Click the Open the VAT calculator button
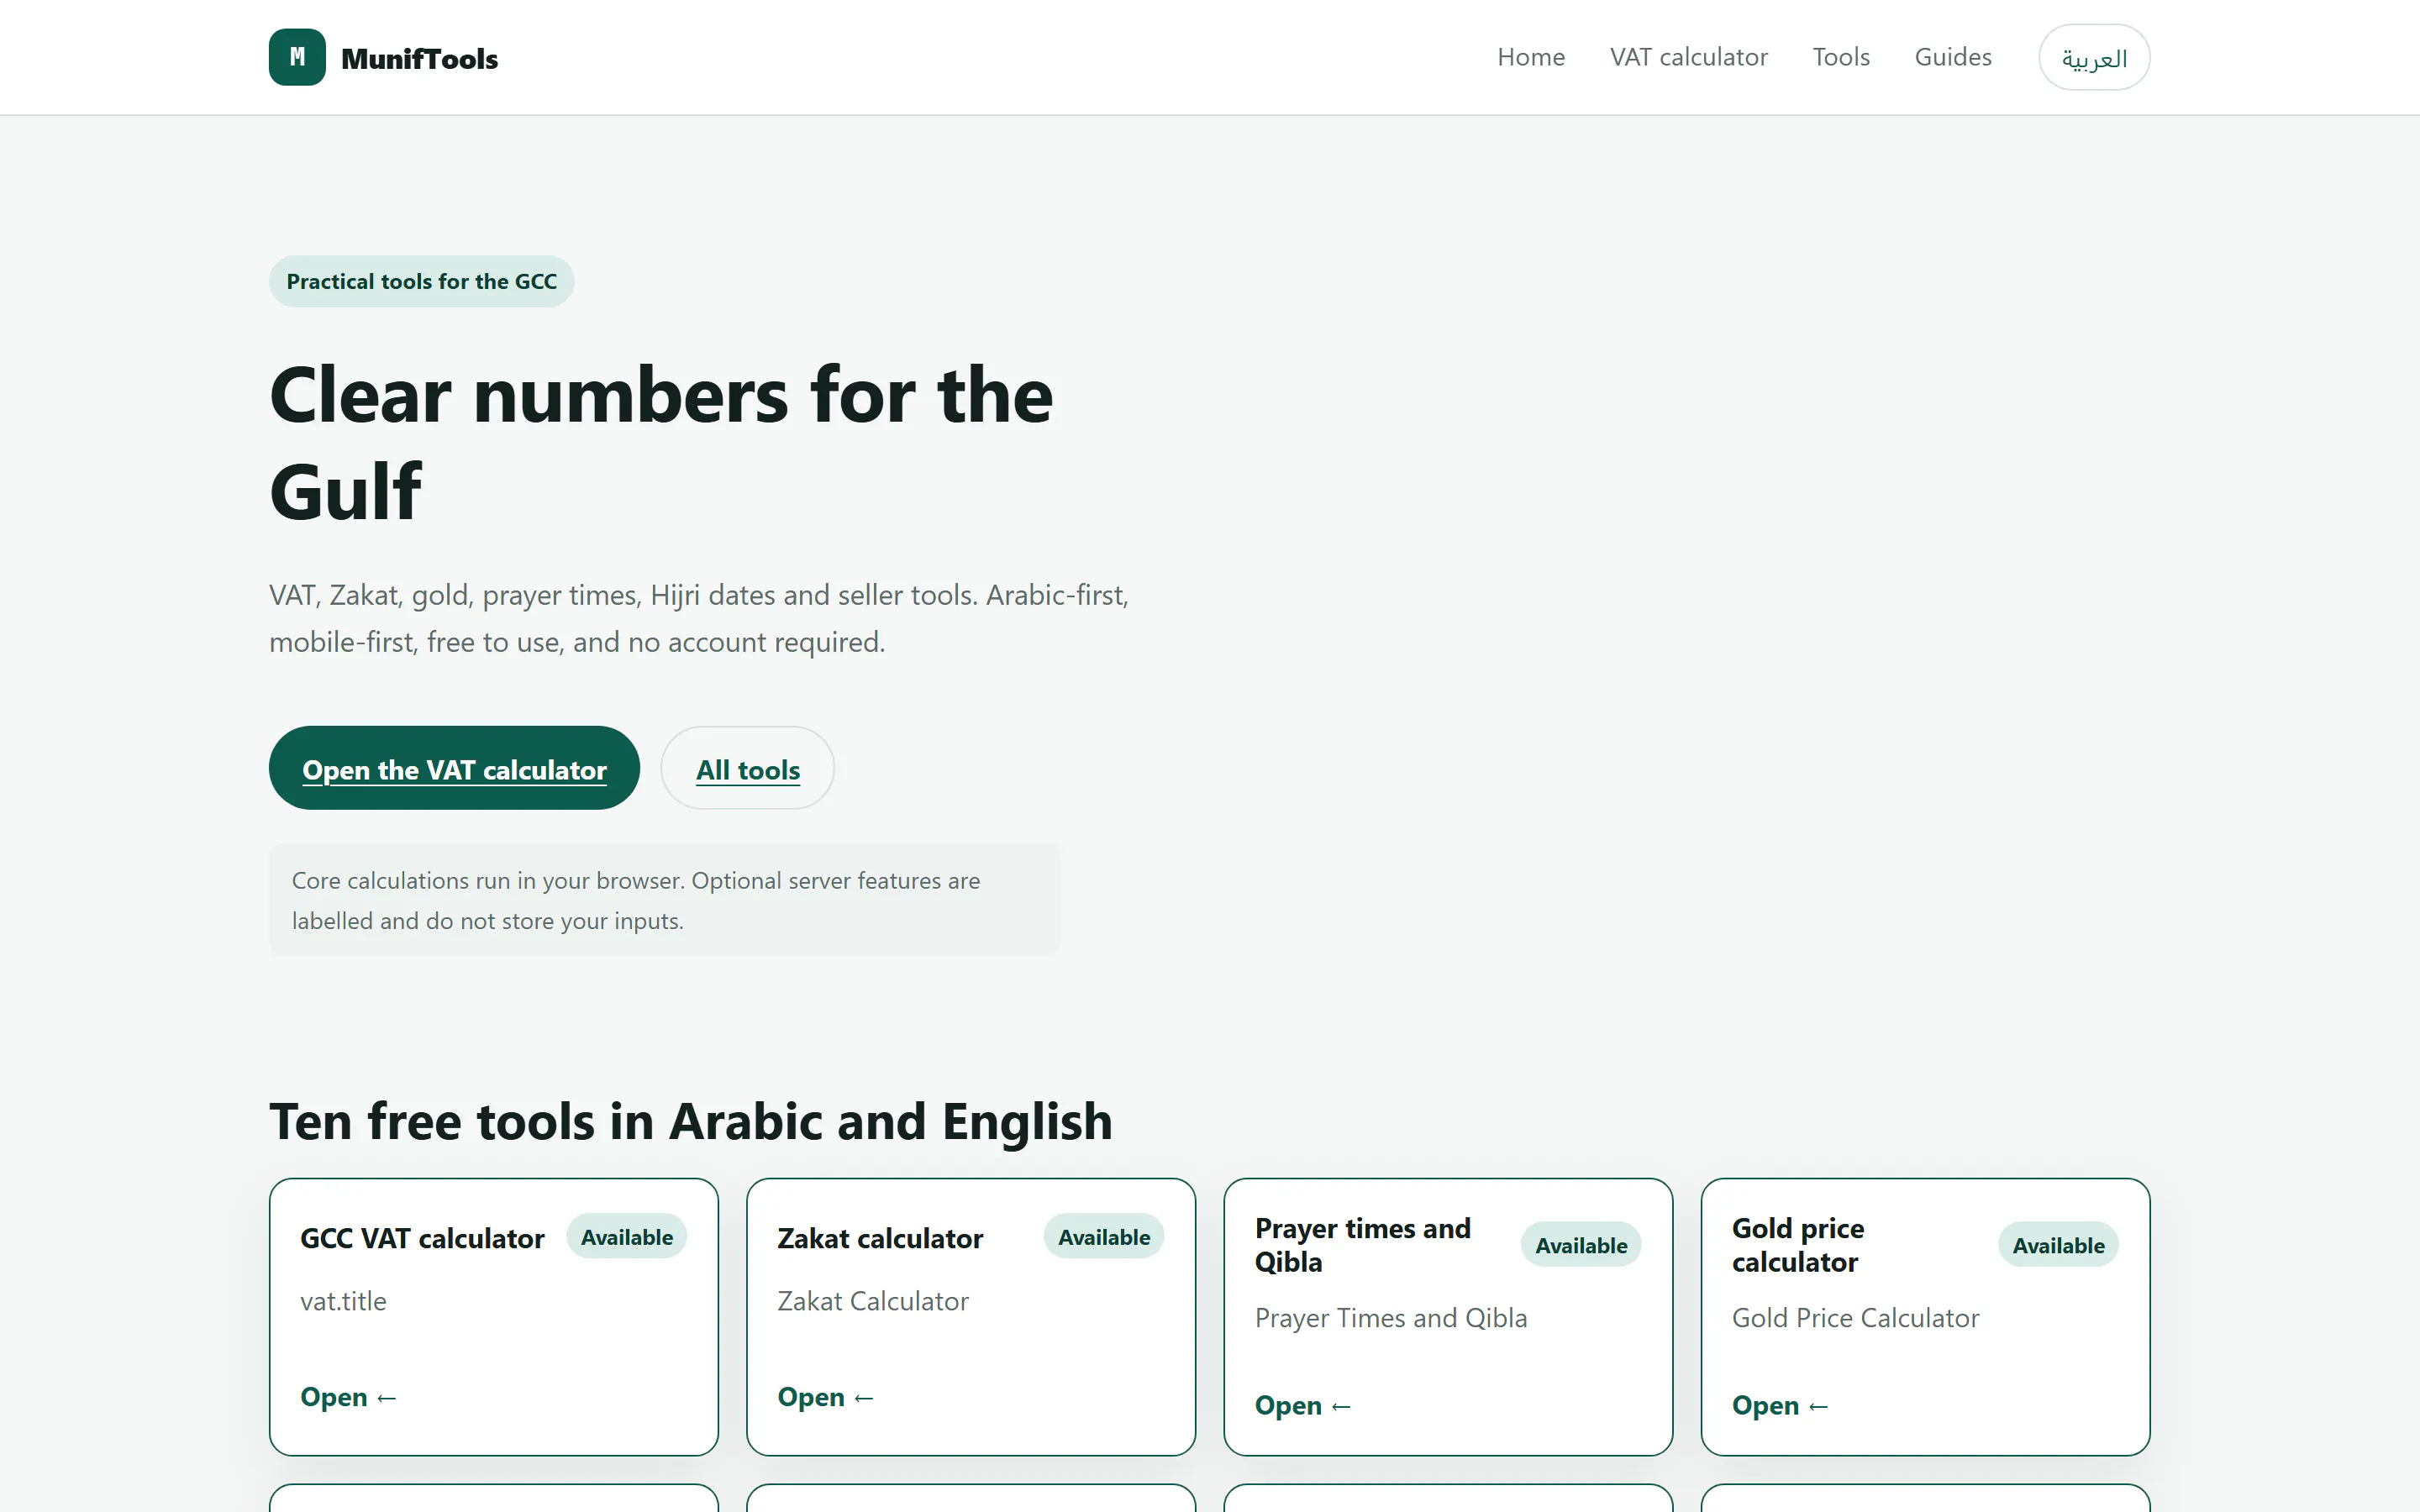 pos(454,768)
